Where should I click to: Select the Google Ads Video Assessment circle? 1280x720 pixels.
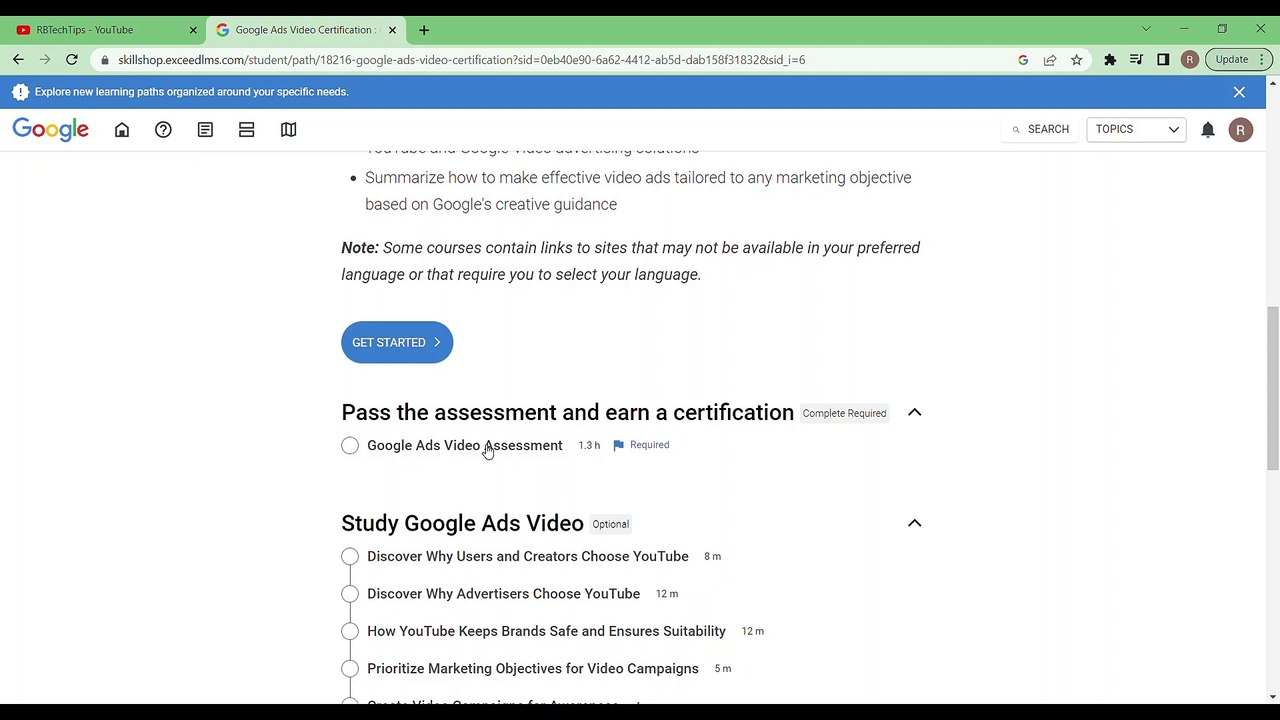click(x=350, y=446)
